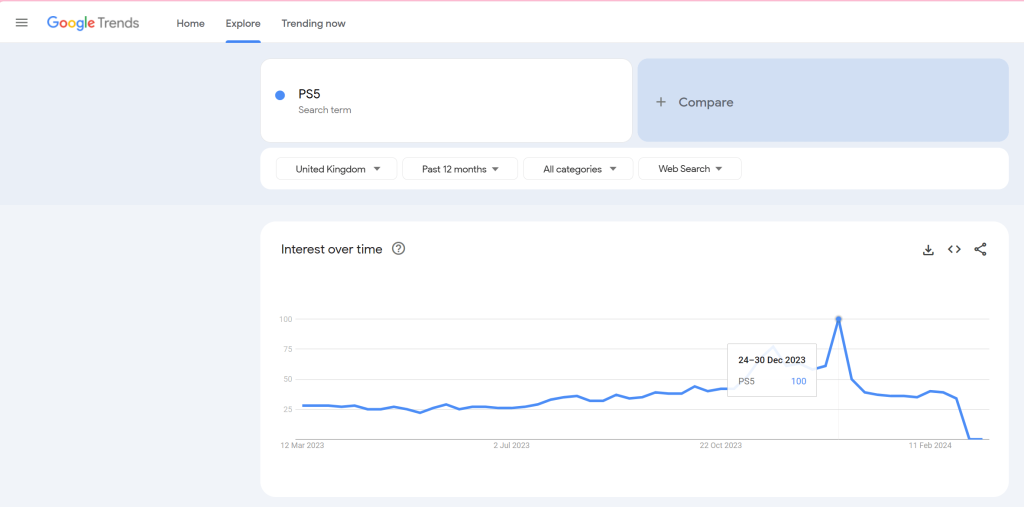Click the 2 Jul 2023 axis label
Image resolution: width=1024 pixels, height=507 pixels.
pos(511,446)
